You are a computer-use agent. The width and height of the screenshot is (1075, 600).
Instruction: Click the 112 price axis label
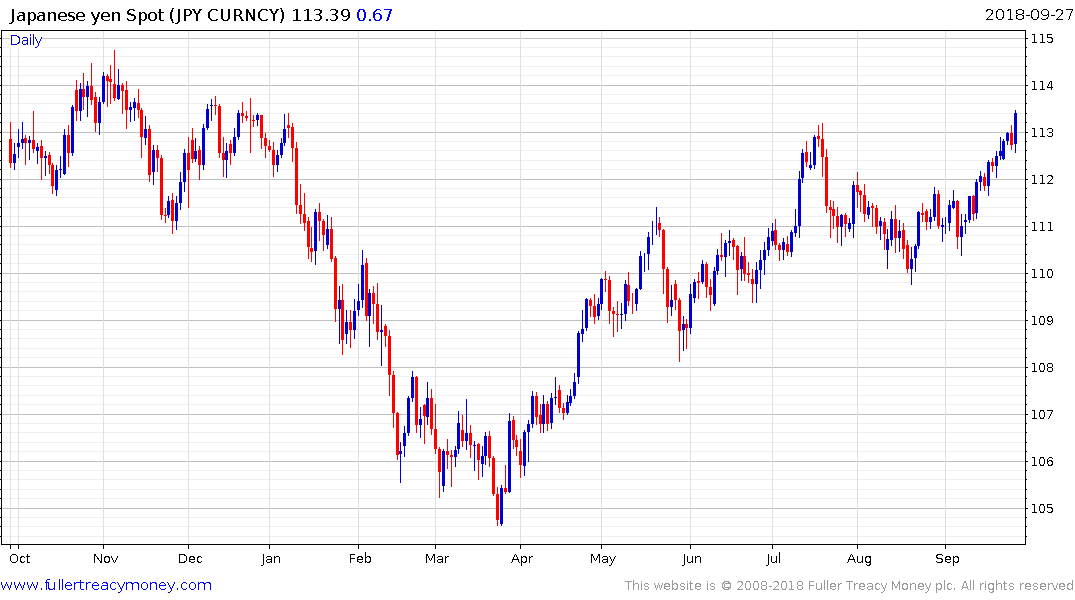[x=1042, y=180]
